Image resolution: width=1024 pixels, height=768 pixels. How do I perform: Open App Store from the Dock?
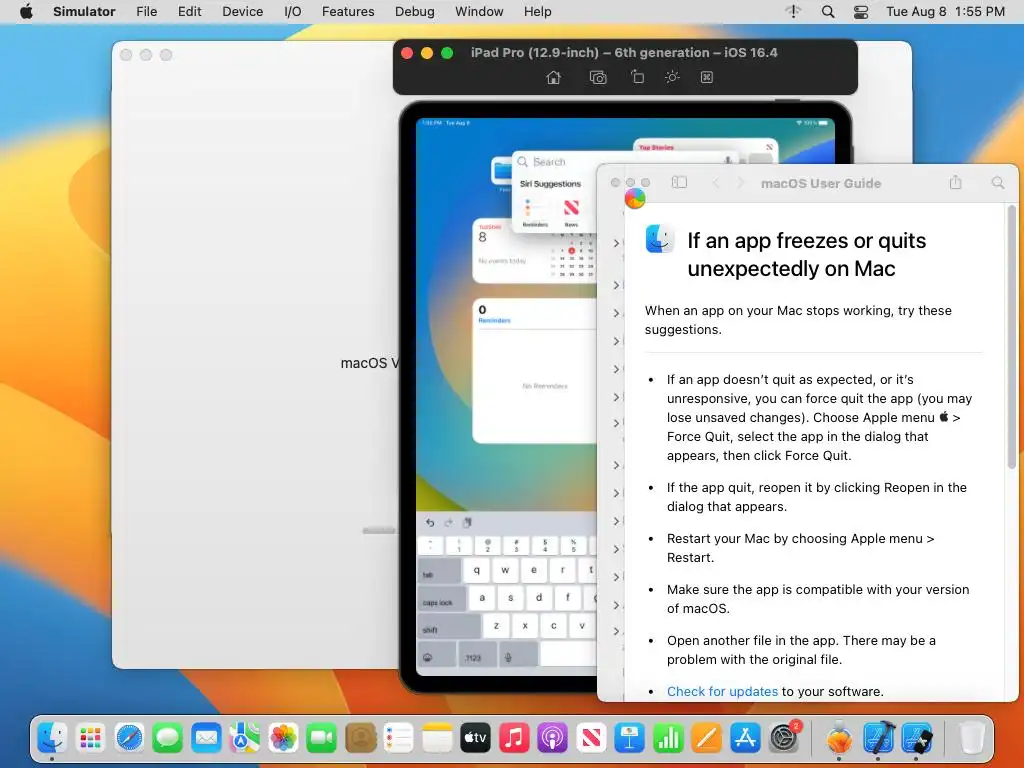click(x=745, y=739)
